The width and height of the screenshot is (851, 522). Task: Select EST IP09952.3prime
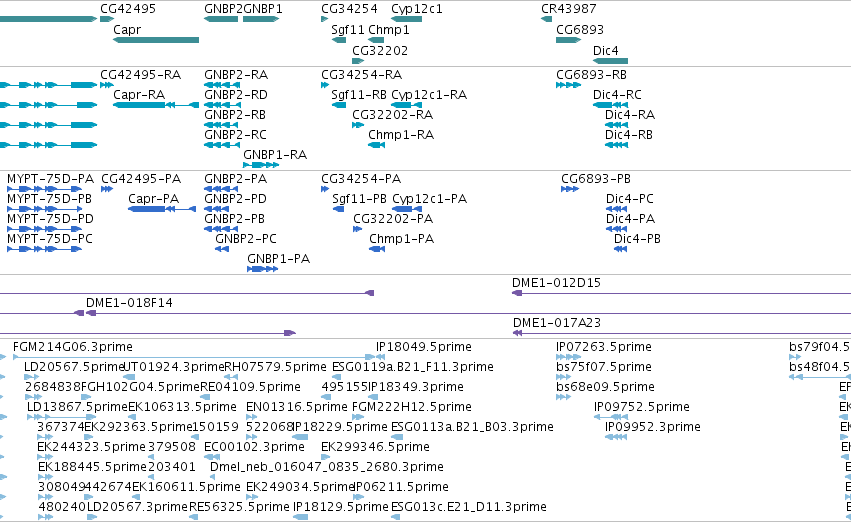653,428
